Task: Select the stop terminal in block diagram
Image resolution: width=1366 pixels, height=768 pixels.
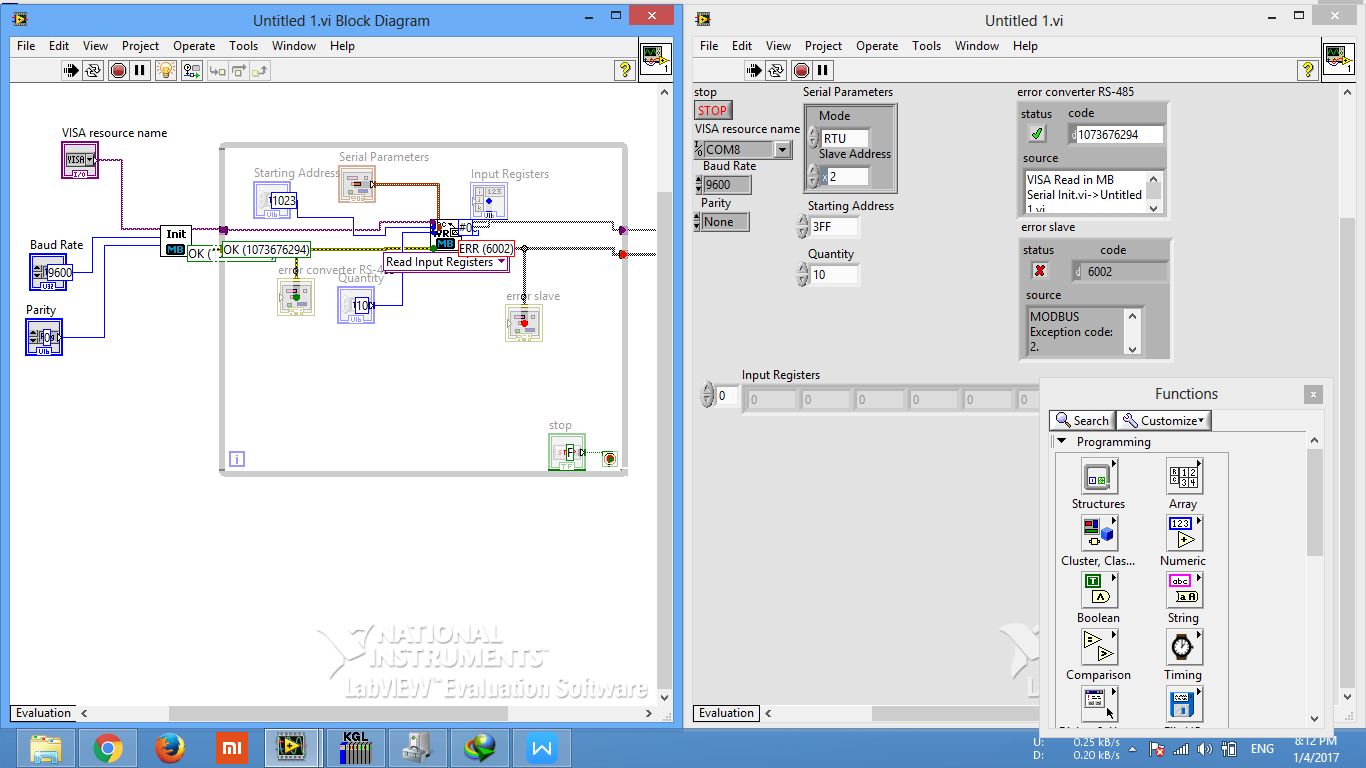Action: (x=567, y=451)
